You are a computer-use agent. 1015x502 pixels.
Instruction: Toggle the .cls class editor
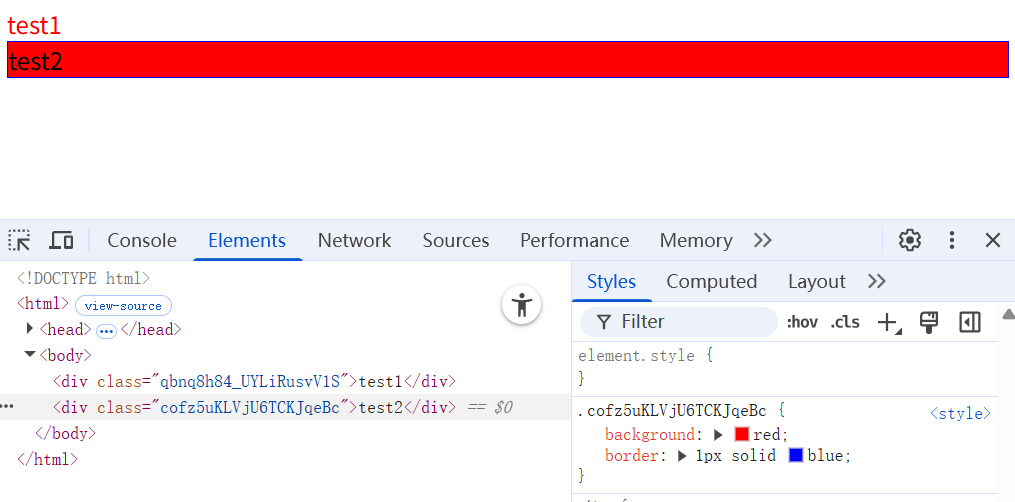845,322
